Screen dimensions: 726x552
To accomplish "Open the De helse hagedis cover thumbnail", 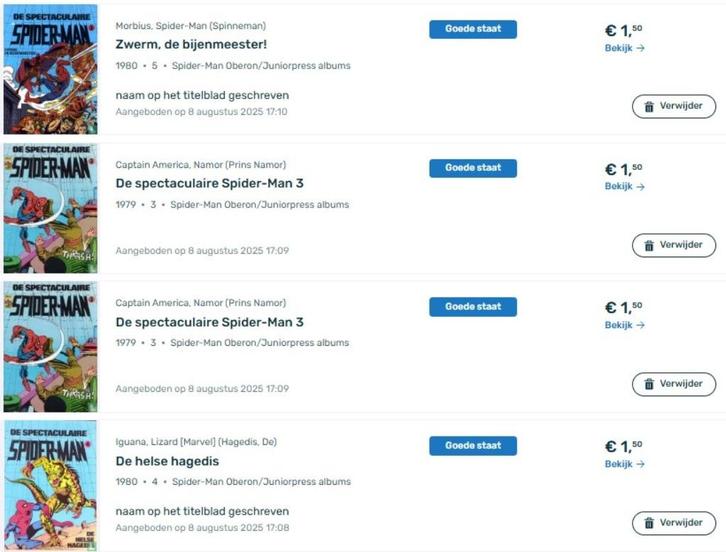I will coord(49,486).
